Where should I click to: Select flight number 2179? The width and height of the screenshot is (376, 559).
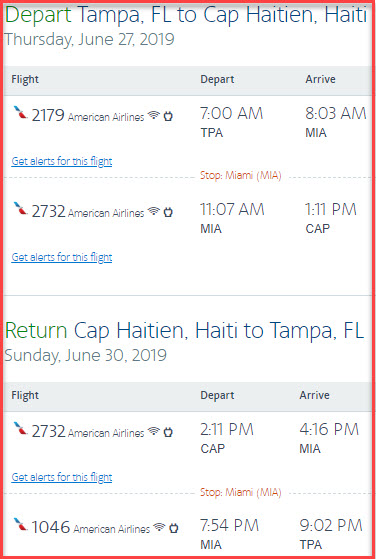click(x=48, y=116)
